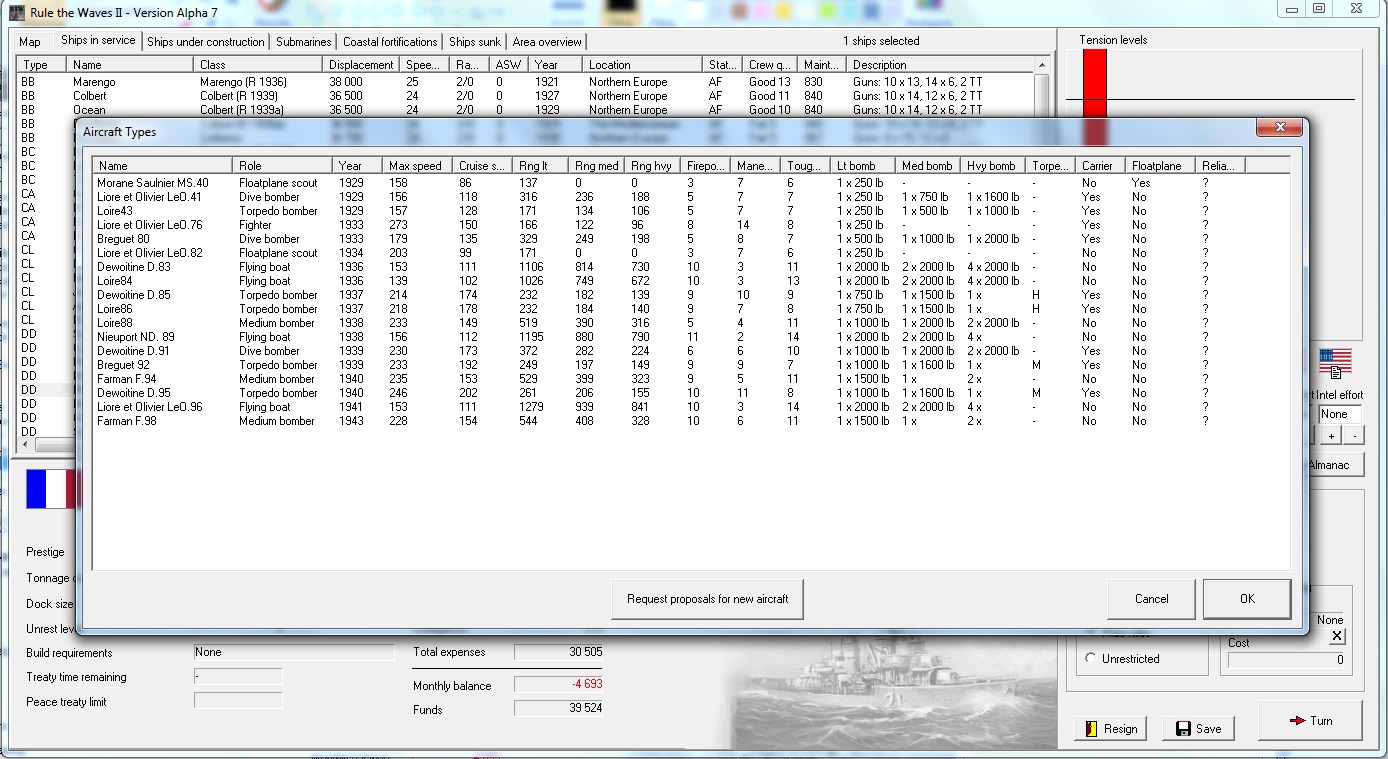The height and width of the screenshot is (759, 1388).
Task: Close the Aircraft Types dialog
Action: point(1279,129)
